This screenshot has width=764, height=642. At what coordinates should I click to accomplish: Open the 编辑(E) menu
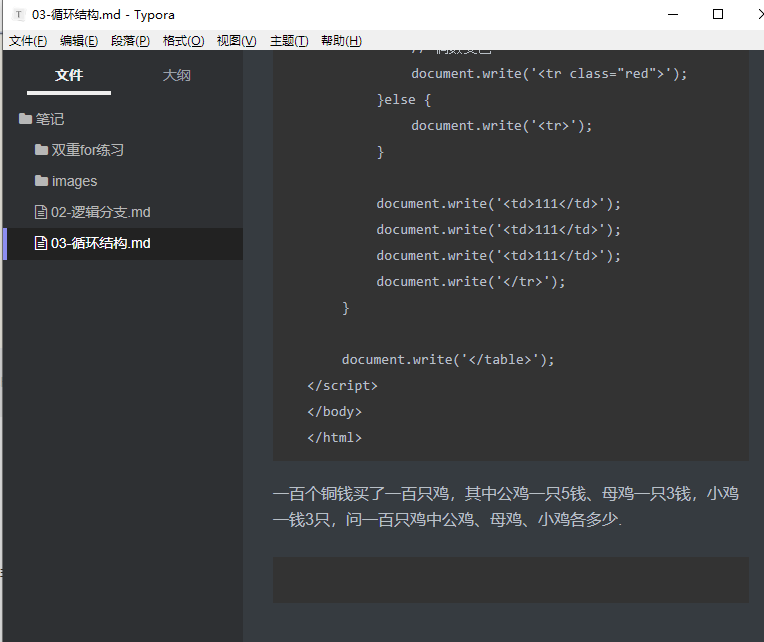coord(79,41)
